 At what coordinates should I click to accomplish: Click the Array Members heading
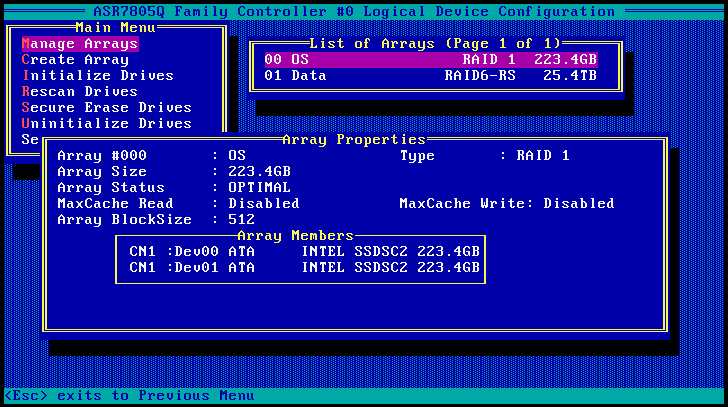pos(295,236)
